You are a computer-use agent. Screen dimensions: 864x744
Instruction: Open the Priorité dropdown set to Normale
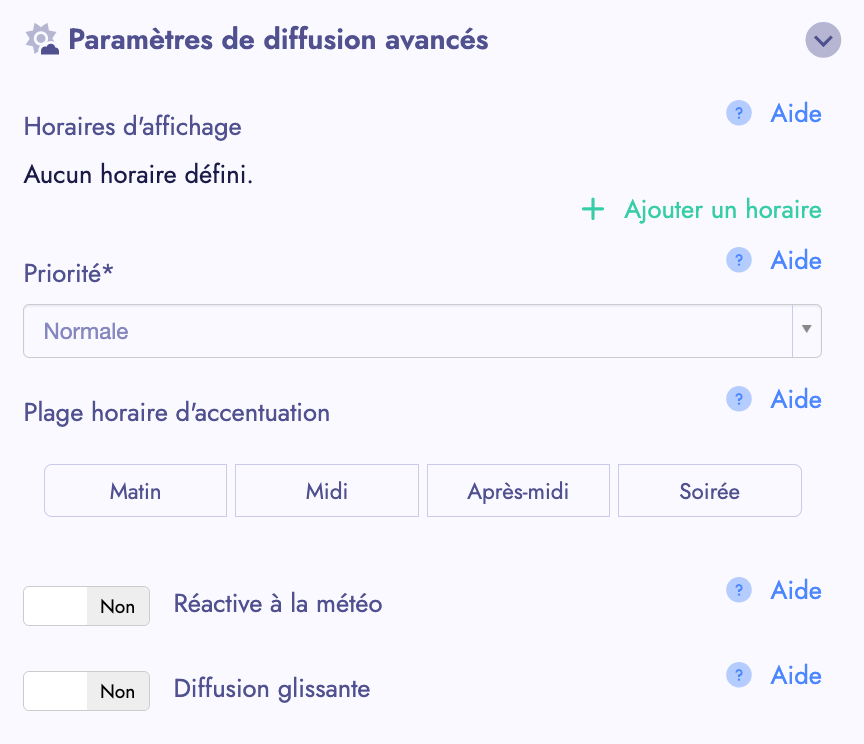[x=407, y=331]
